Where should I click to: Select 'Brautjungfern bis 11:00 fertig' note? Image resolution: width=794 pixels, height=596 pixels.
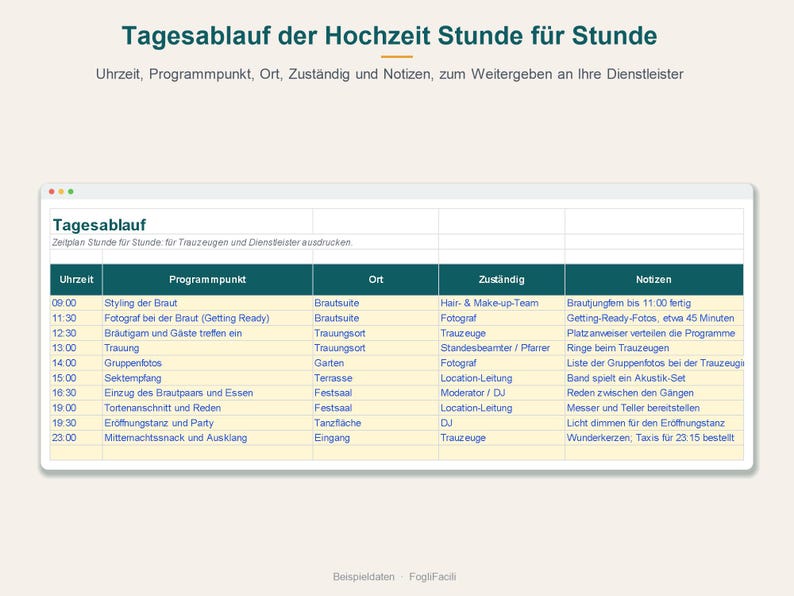654,303
